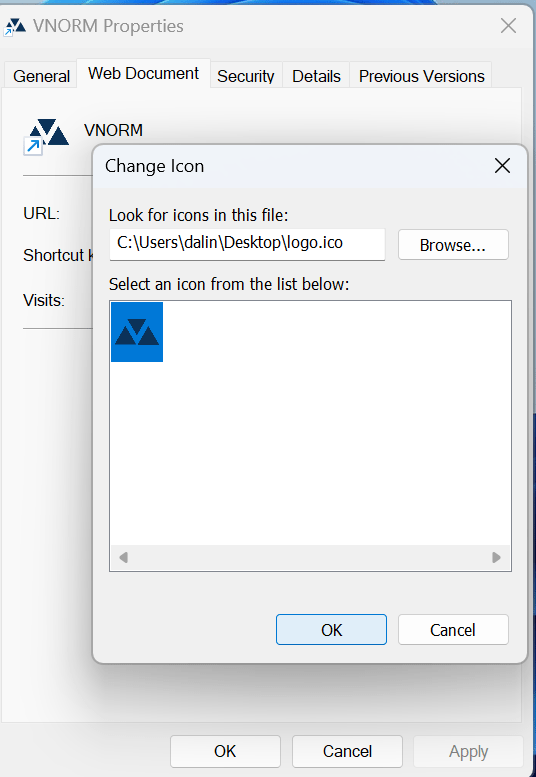Open the Previous Versions tab

click(422, 76)
